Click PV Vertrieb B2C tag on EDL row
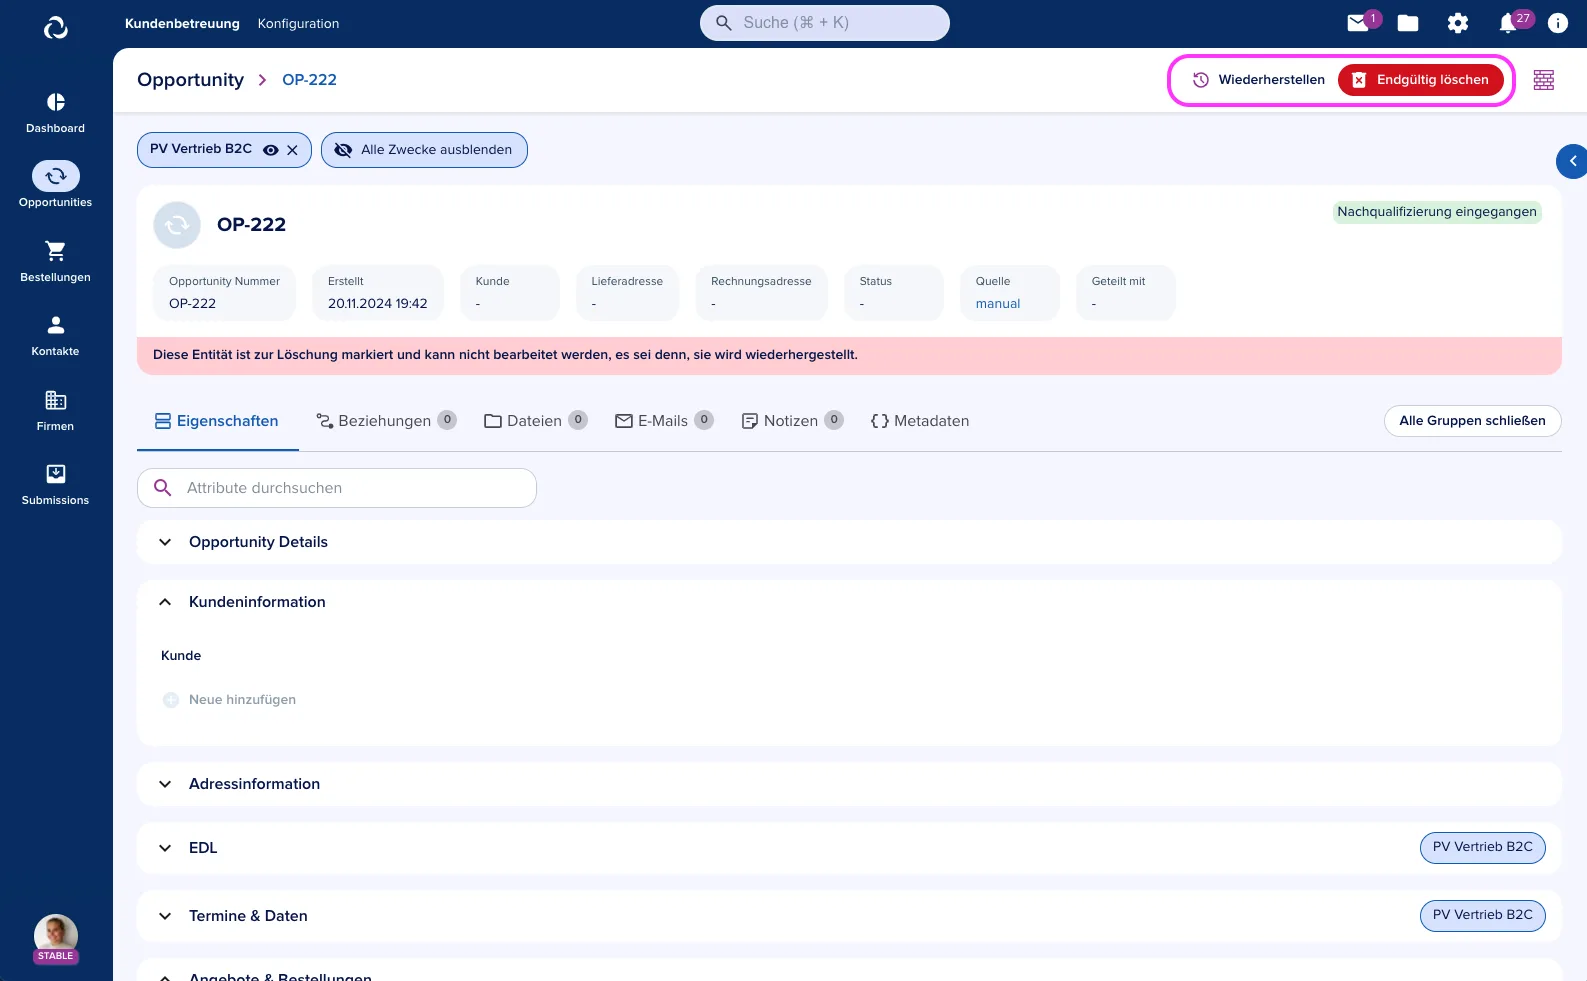 click(x=1482, y=847)
